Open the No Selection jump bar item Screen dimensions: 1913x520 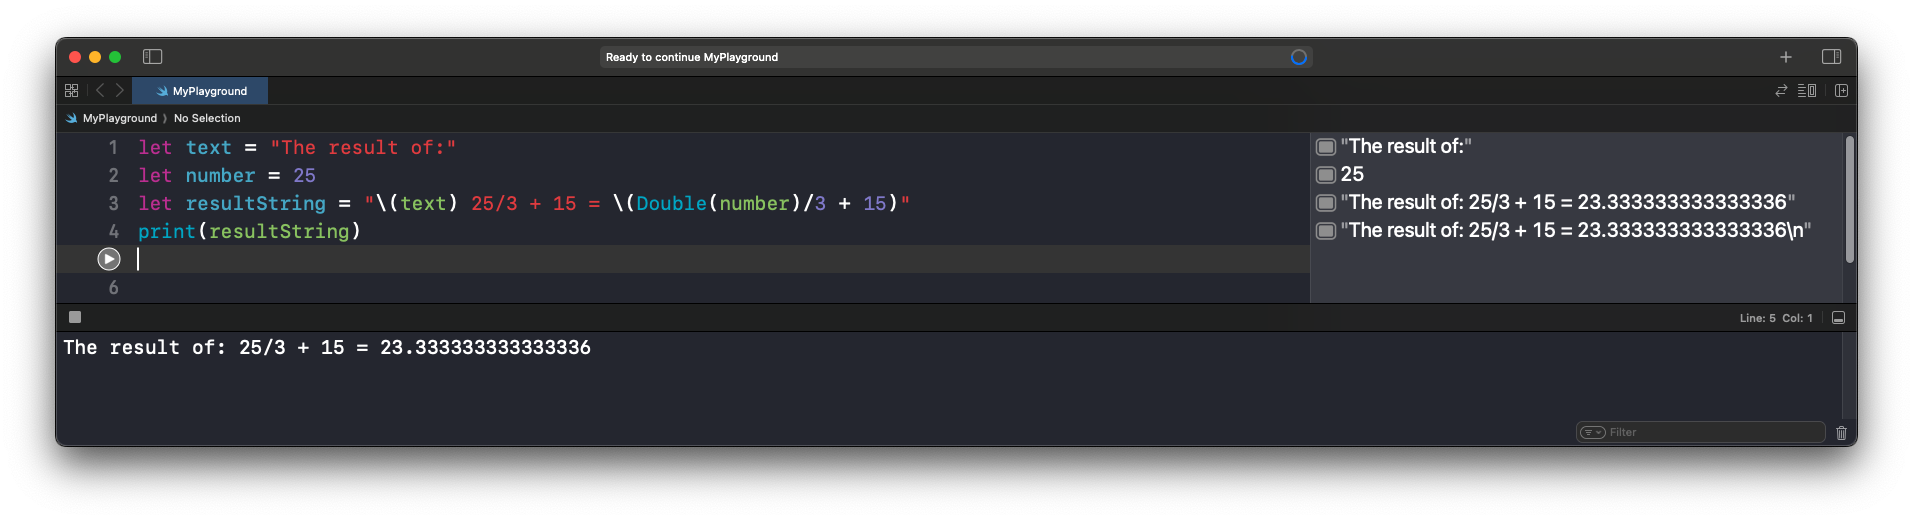(207, 118)
